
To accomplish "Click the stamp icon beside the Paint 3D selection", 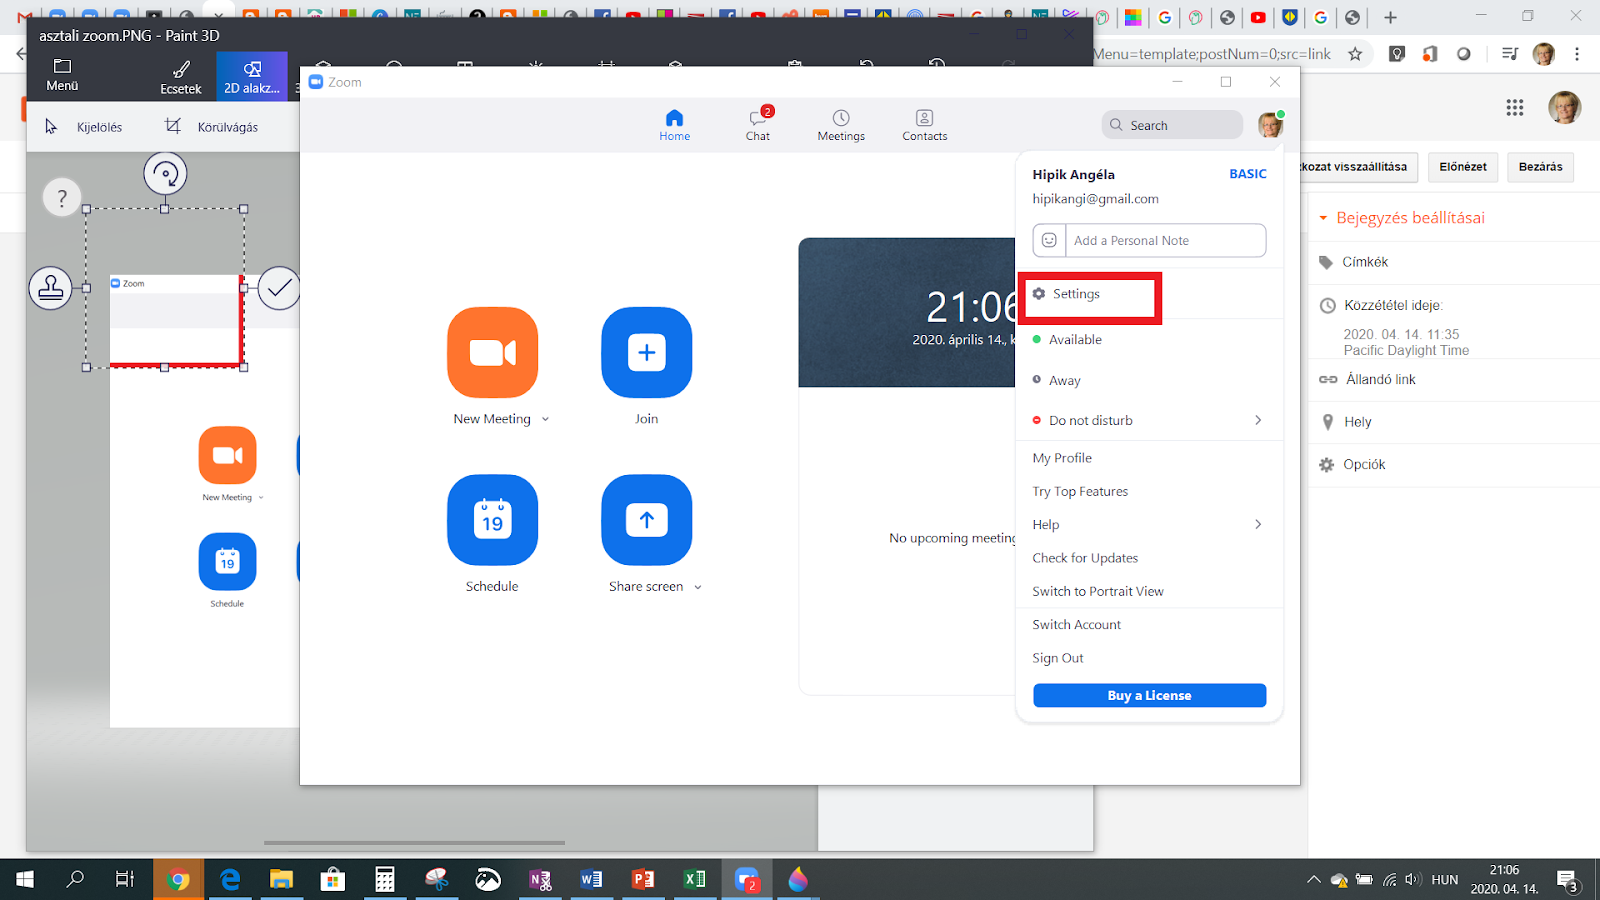I will (50, 288).
